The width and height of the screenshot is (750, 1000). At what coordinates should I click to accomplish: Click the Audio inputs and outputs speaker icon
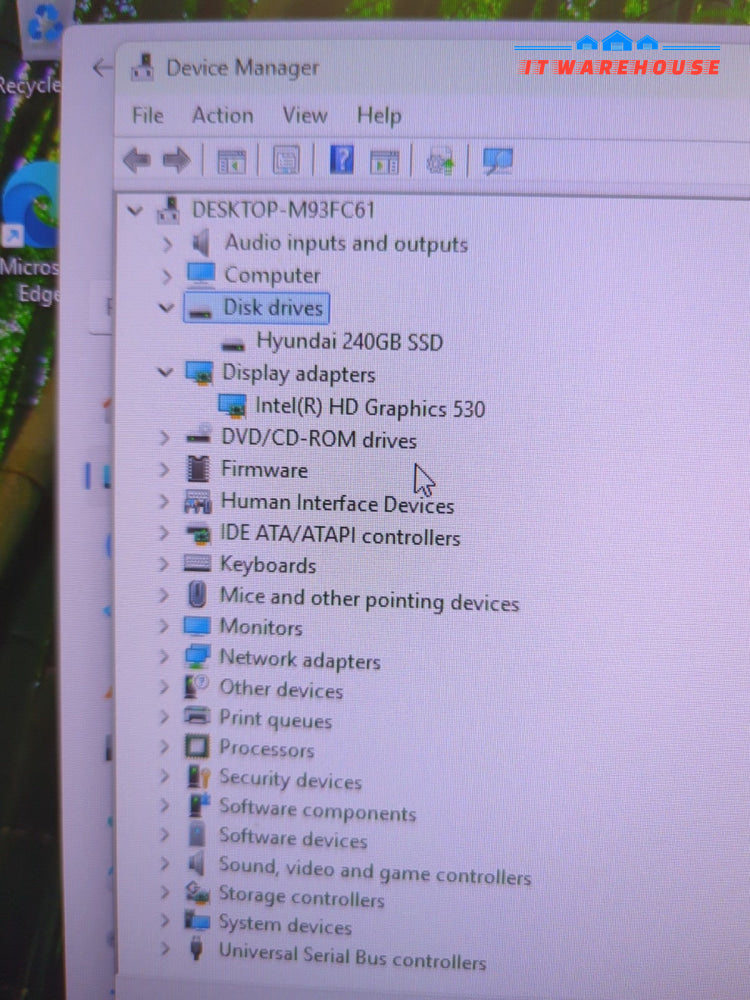coord(201,243)
